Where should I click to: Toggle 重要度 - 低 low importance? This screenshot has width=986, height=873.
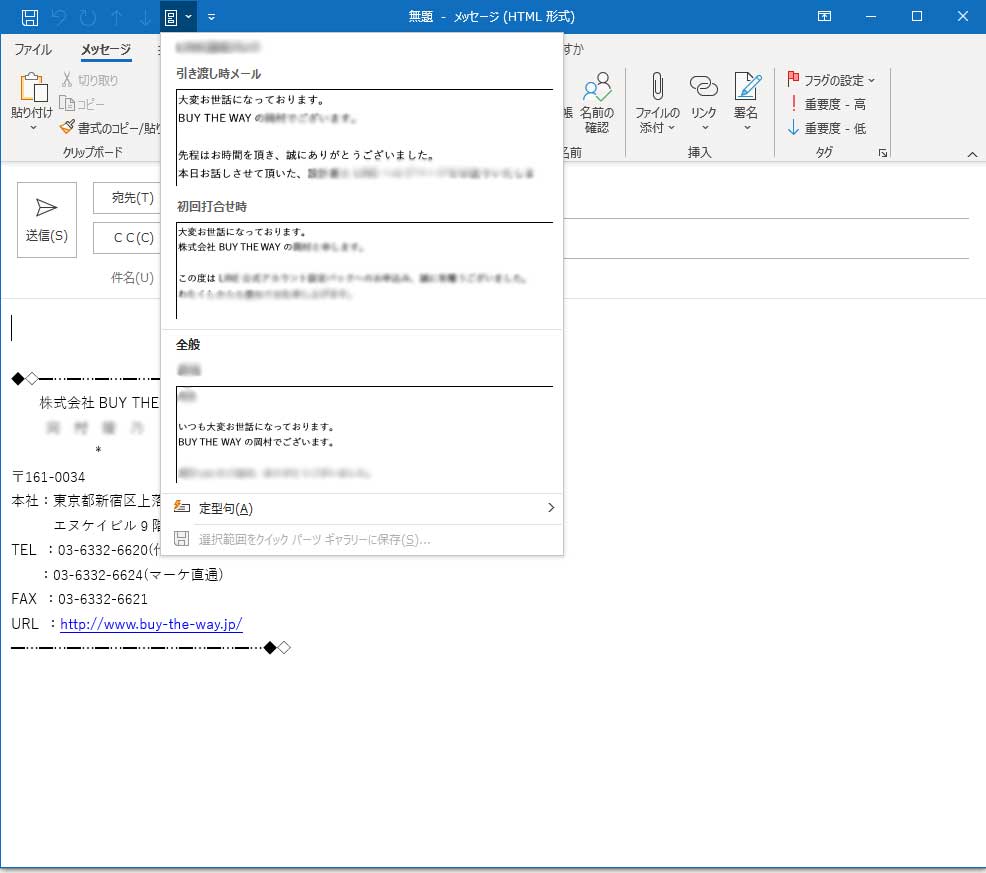click(826, 128)
